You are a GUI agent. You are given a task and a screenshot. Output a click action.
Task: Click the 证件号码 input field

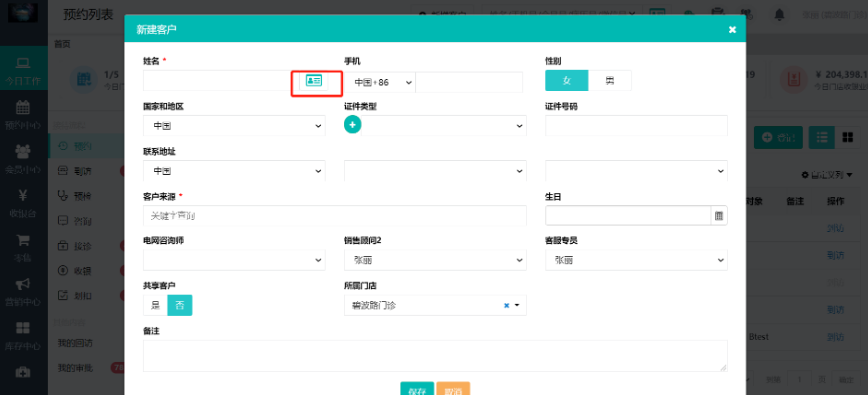(636, 126)
